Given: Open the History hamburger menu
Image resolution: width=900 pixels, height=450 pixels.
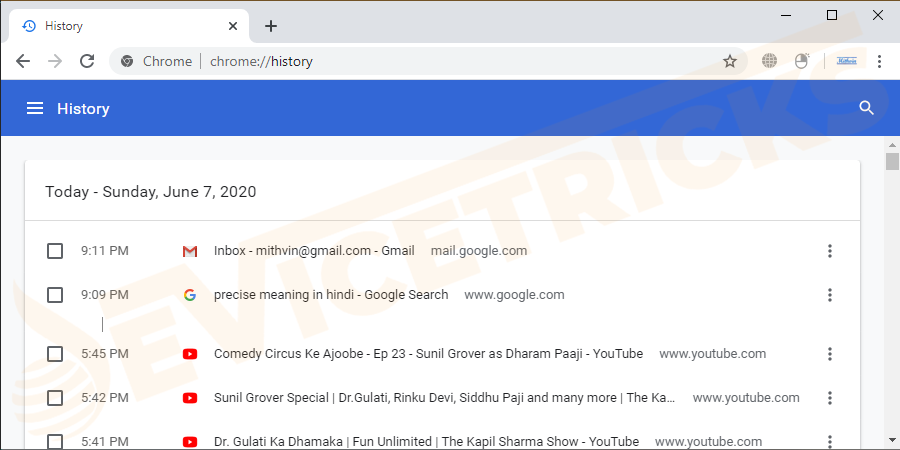Looking at the screenshot, I should pyautogui.click(x=35, y=108).
